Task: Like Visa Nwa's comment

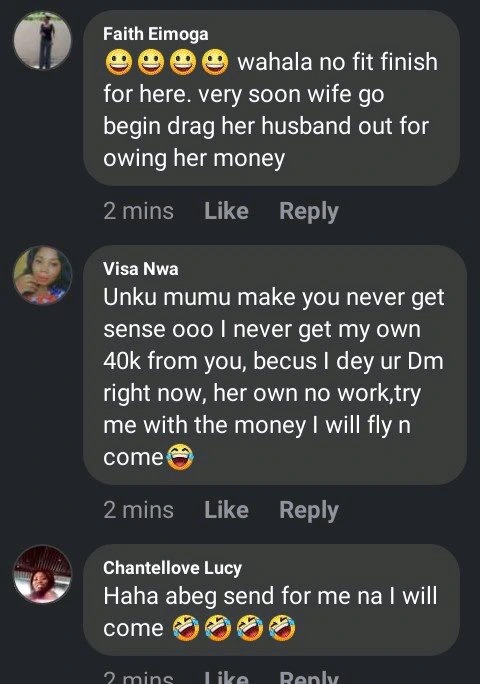Action: coord(226,510)
